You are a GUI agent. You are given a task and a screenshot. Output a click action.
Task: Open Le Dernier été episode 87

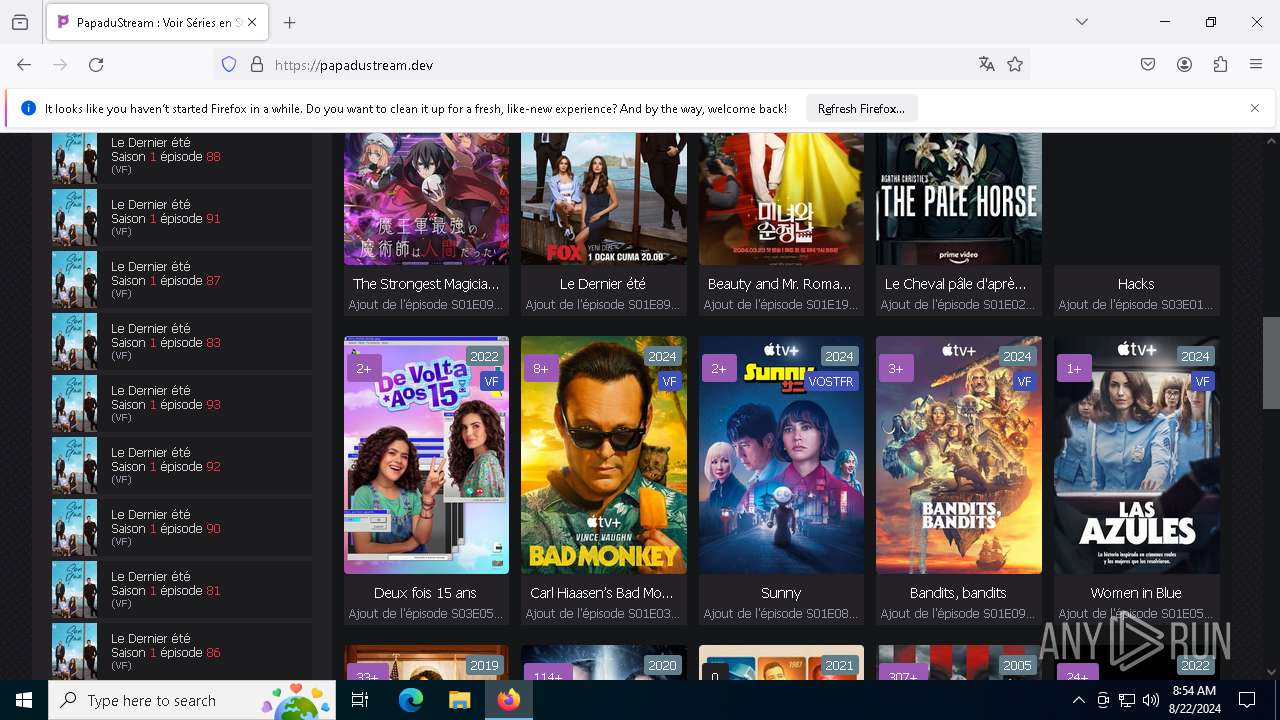[x=182, y=280]
